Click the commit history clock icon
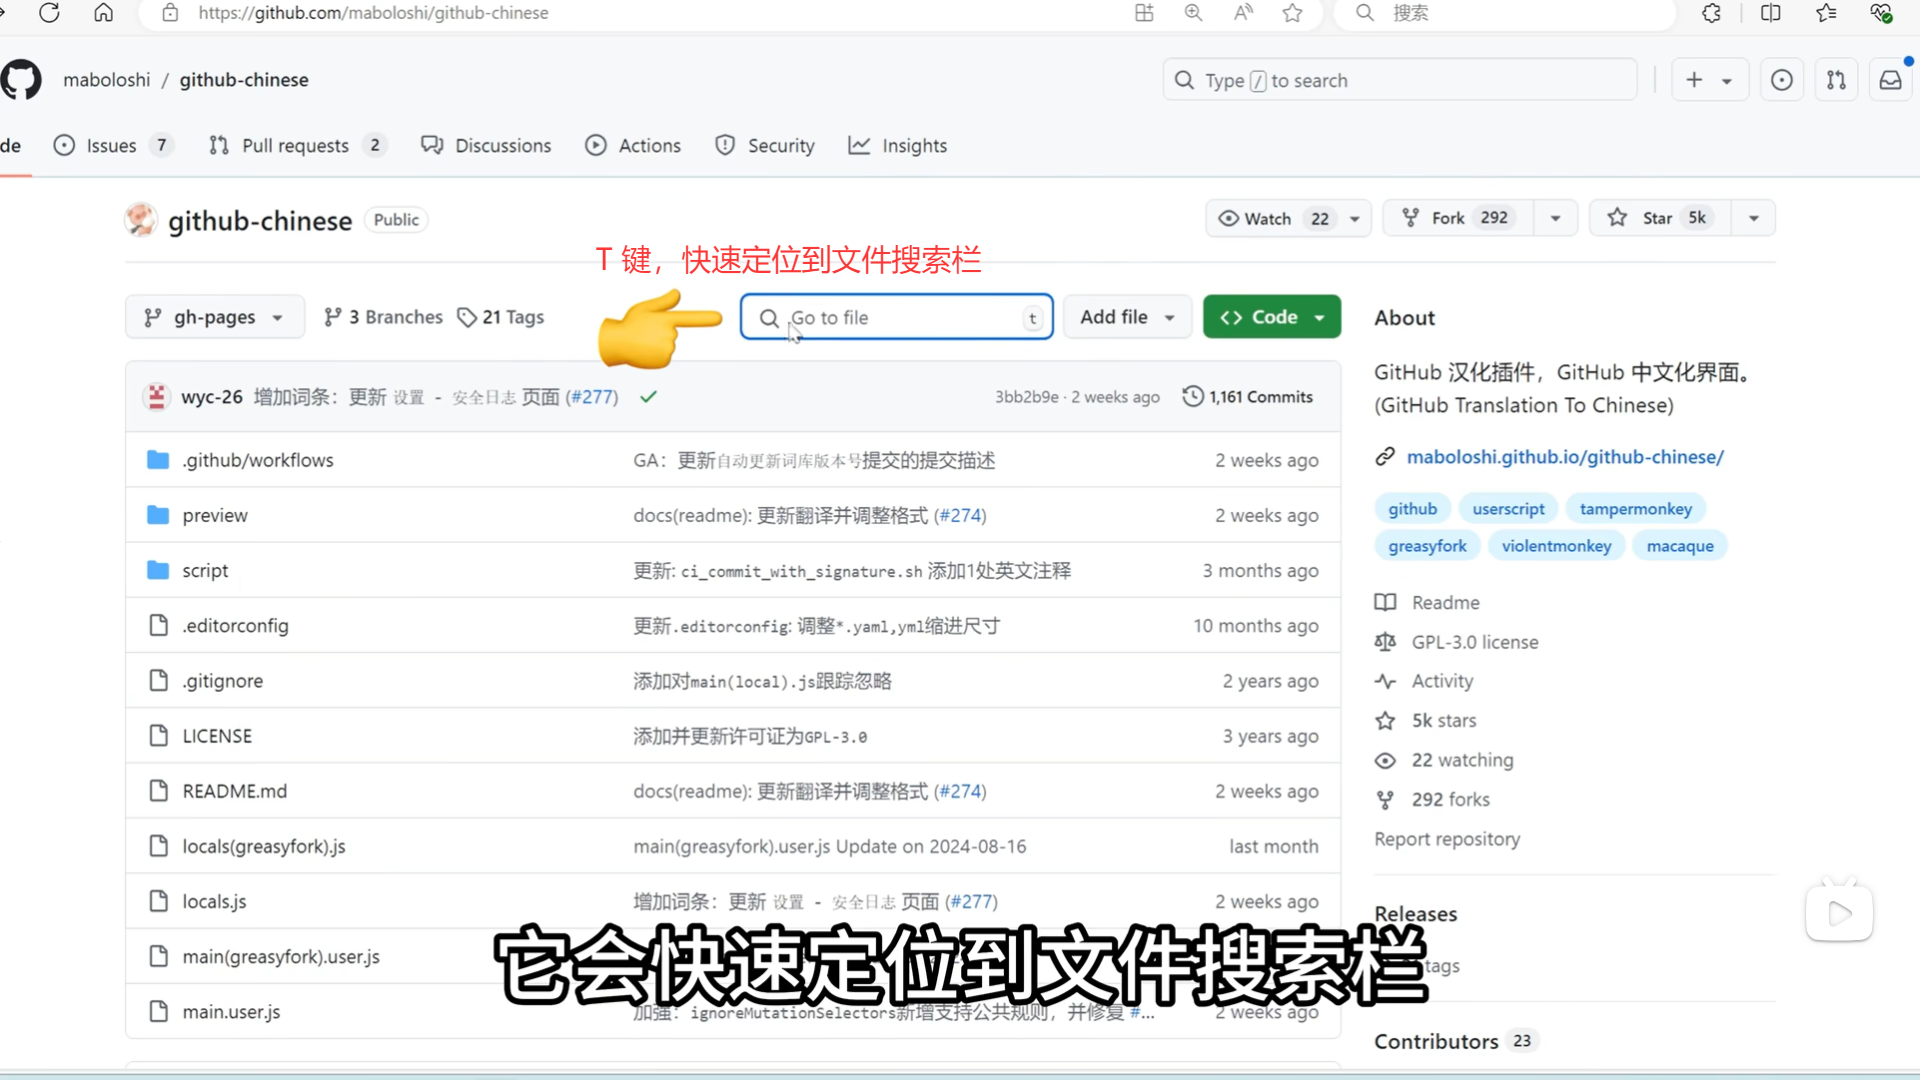The width and height of the screenshot is (1920, 1080). click(1192, 397)
